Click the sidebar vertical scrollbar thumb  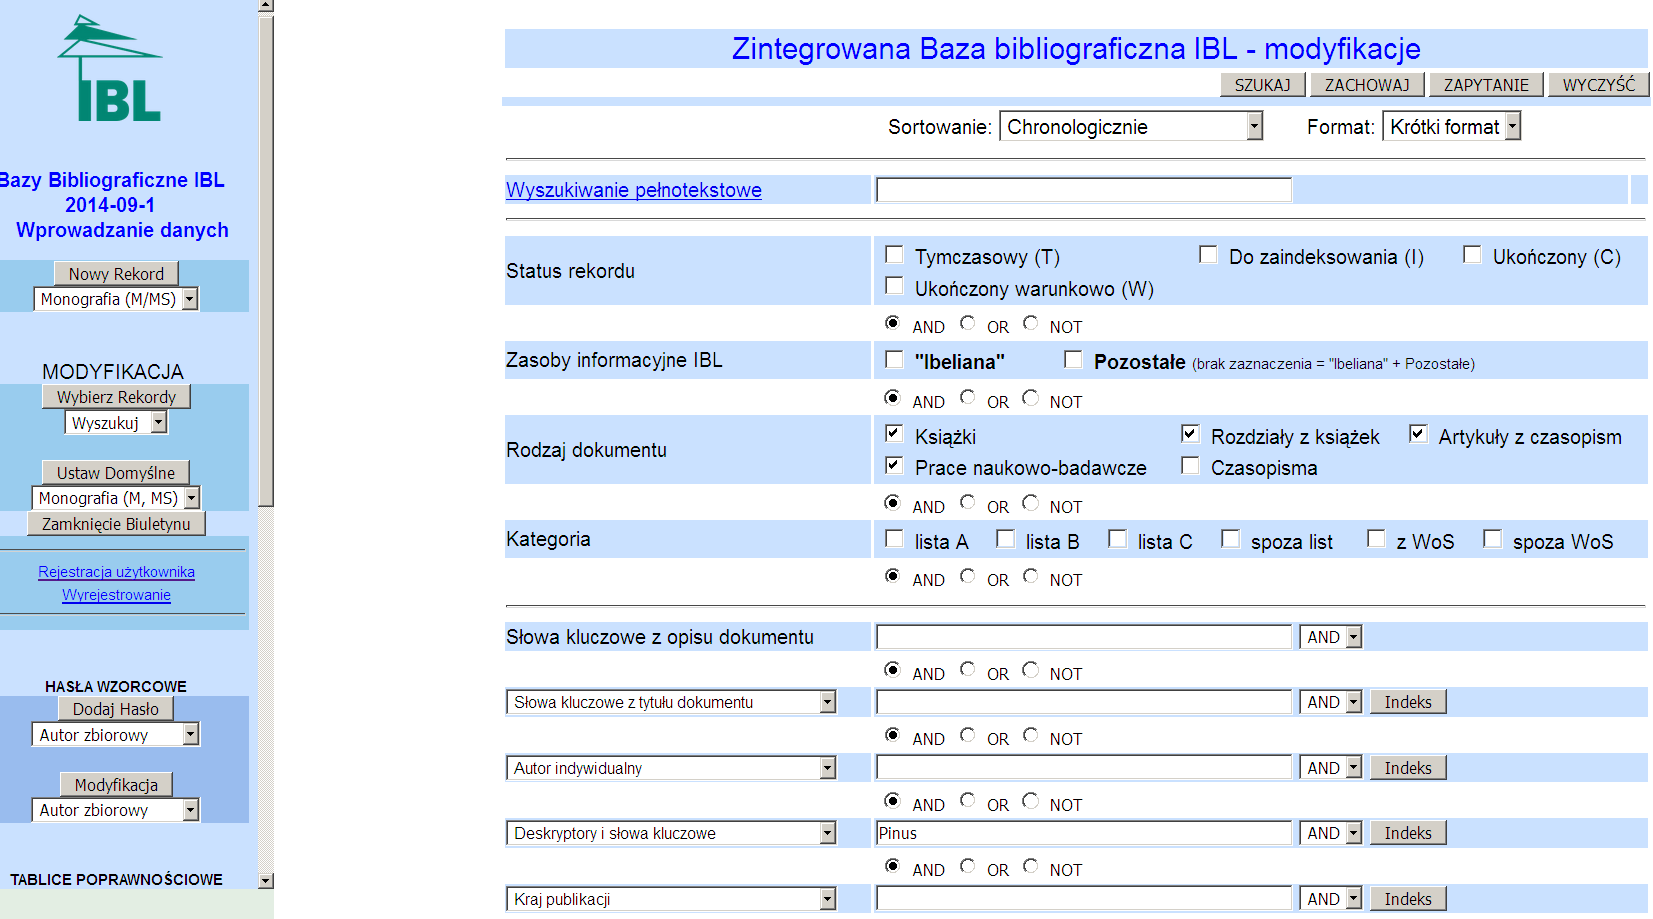tap(266, 260)
